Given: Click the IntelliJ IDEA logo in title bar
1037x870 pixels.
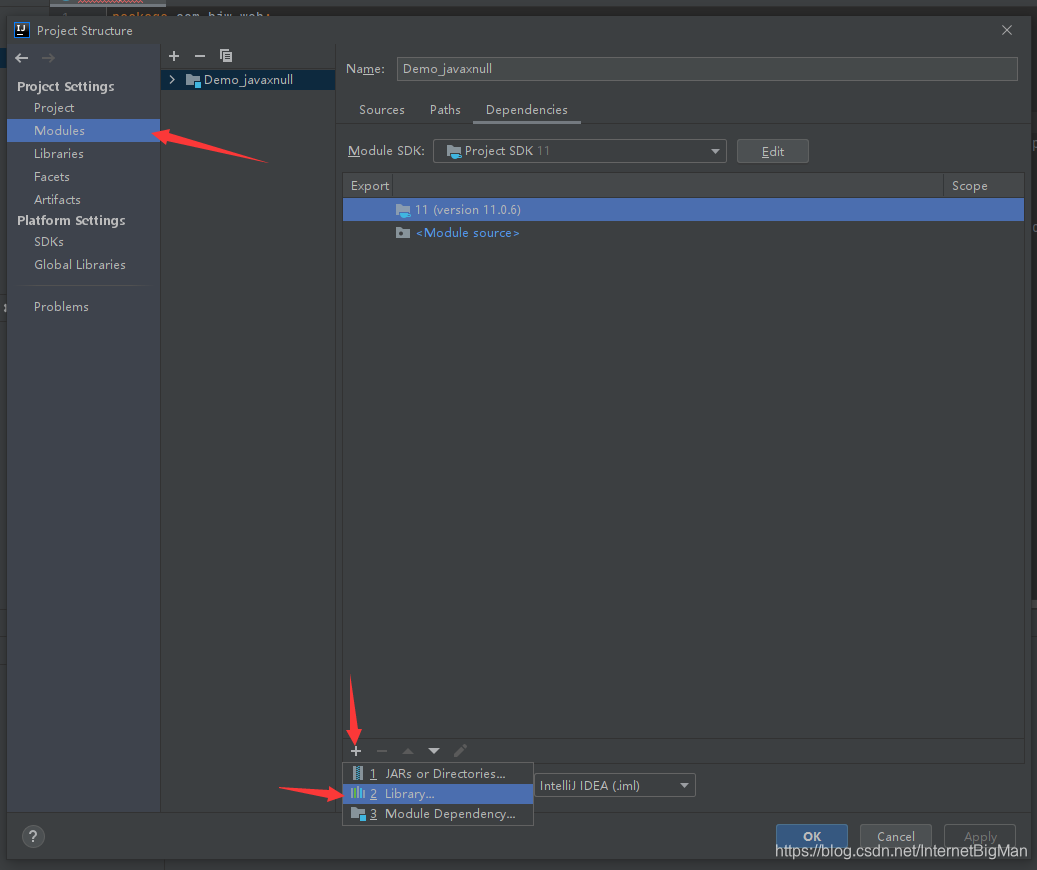Looking at the screenshot, I should tap(22, 30).
